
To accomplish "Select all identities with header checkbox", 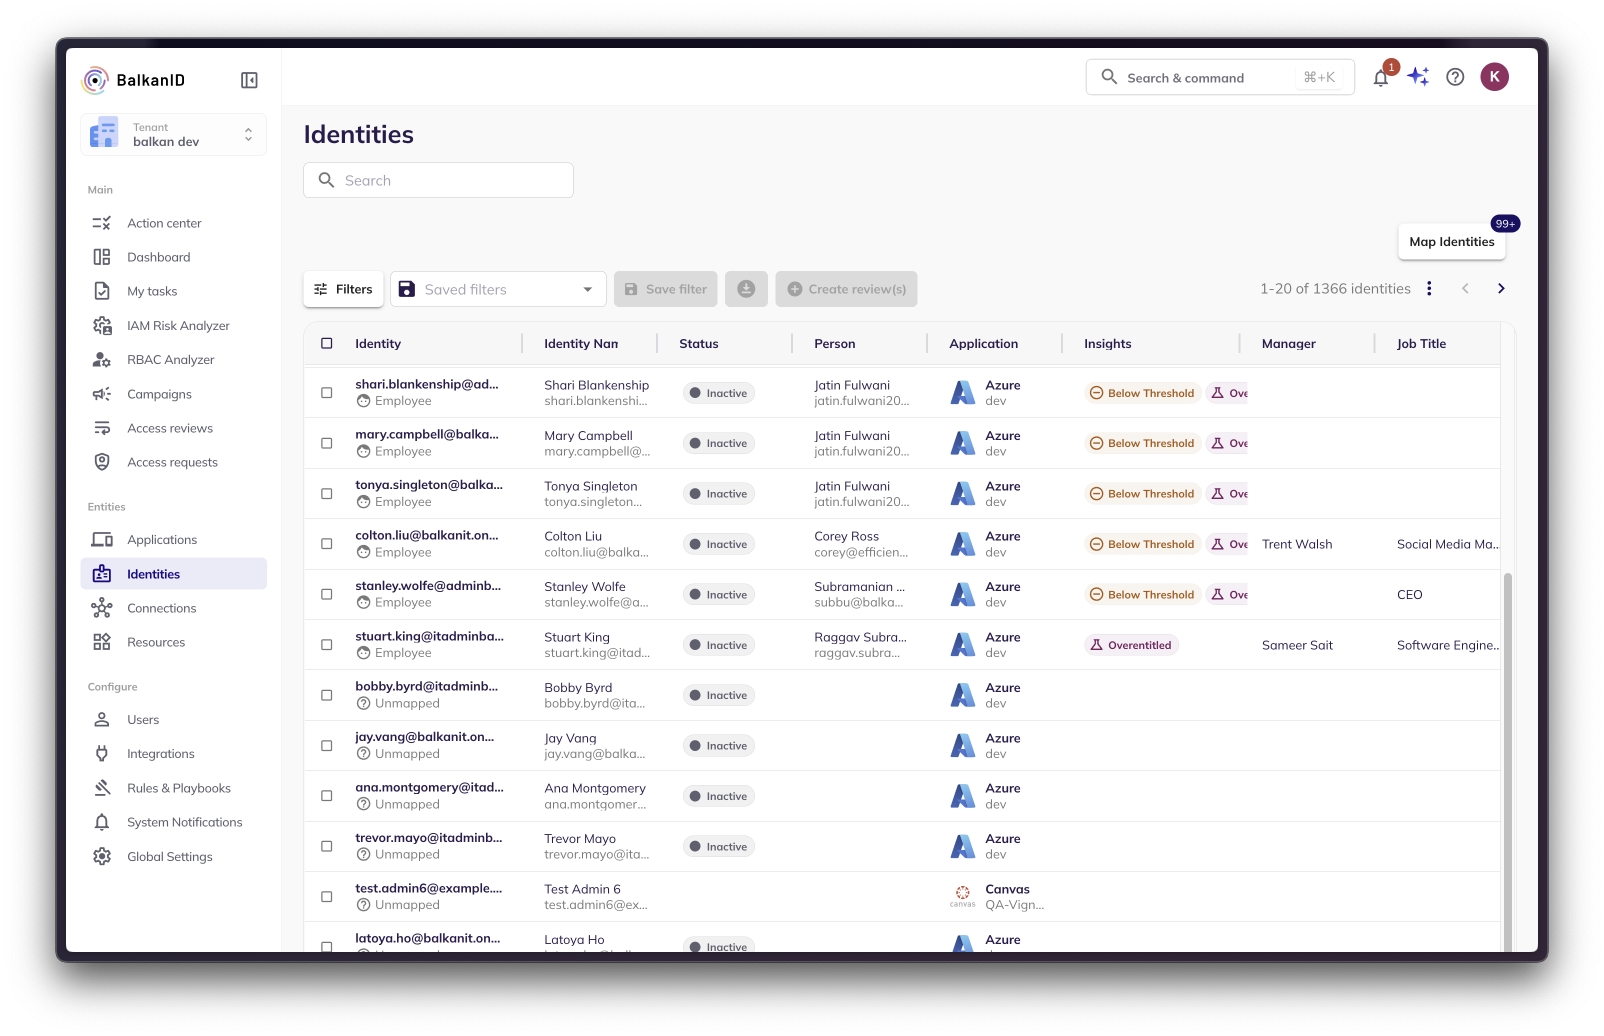I will click(327, 344).
